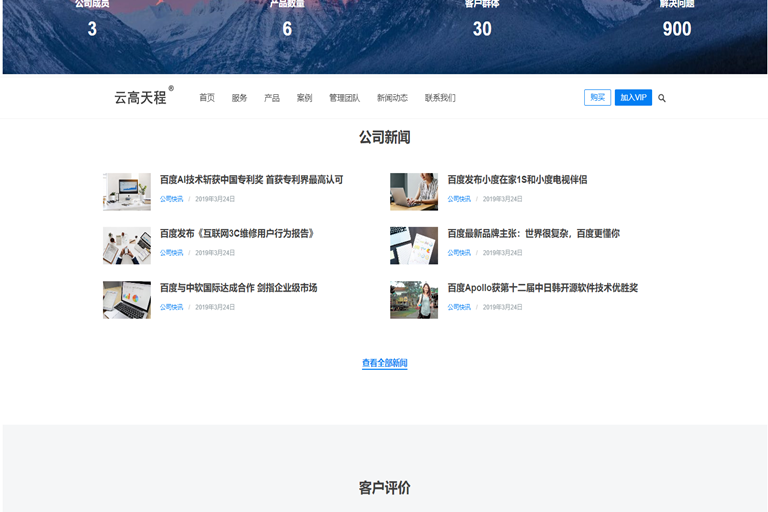Click 公司快讯 tag under 百度AI技术 article
The width and height of the screenshot is (768, 512).
coord(171,199)
